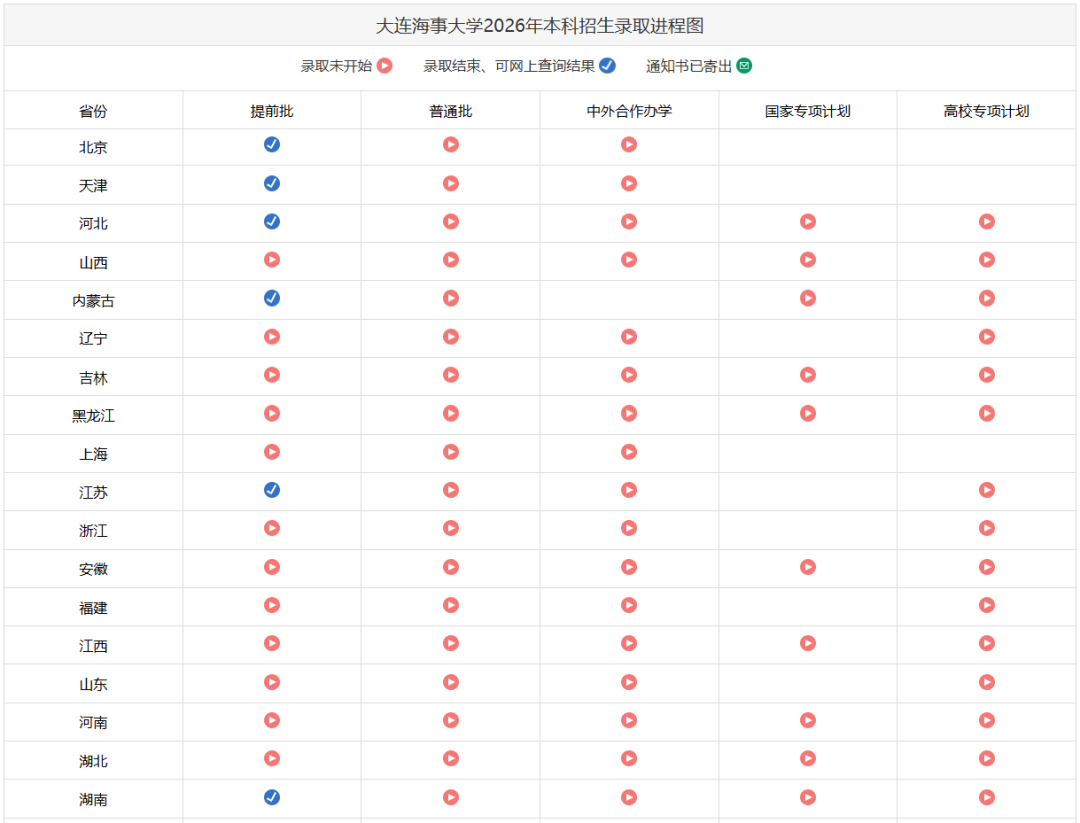This screenshot has height=823, width=1080.
Task: Click the 山东 province cell
Action: click(x=93, y=685)
